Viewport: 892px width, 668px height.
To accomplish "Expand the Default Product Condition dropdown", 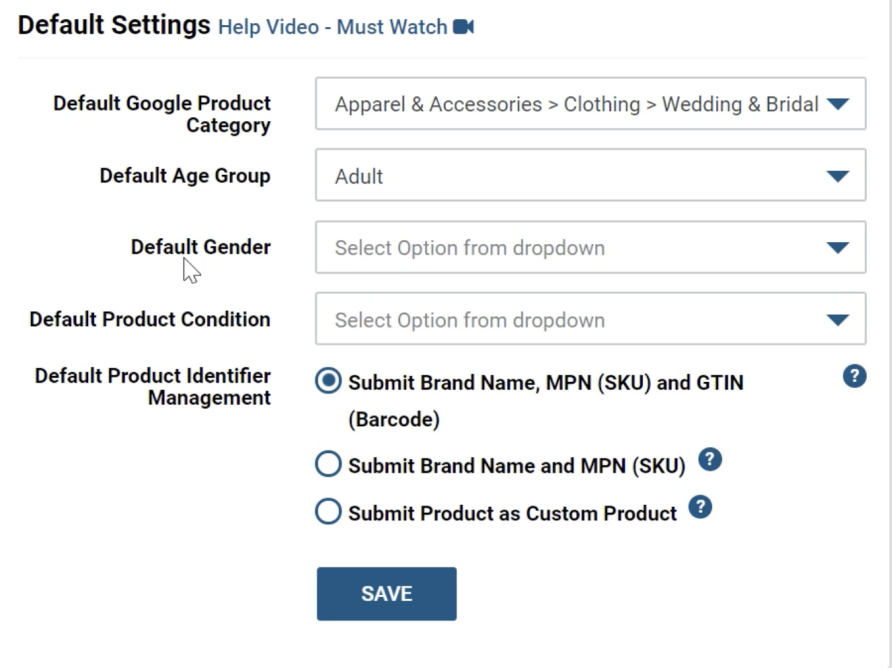I will coord(590,321).
